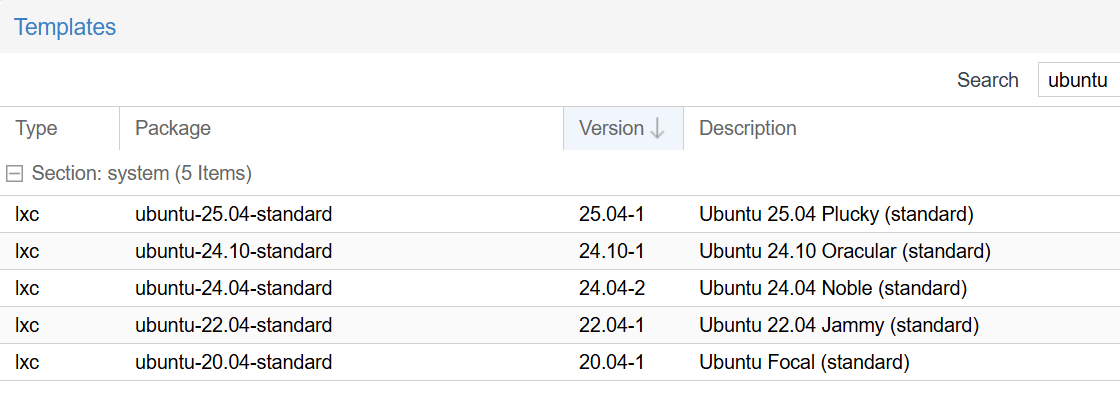Click version cell 20.04-1
Image resolution: width=1120 pixels, height=394 pixels.
[611, 363]
